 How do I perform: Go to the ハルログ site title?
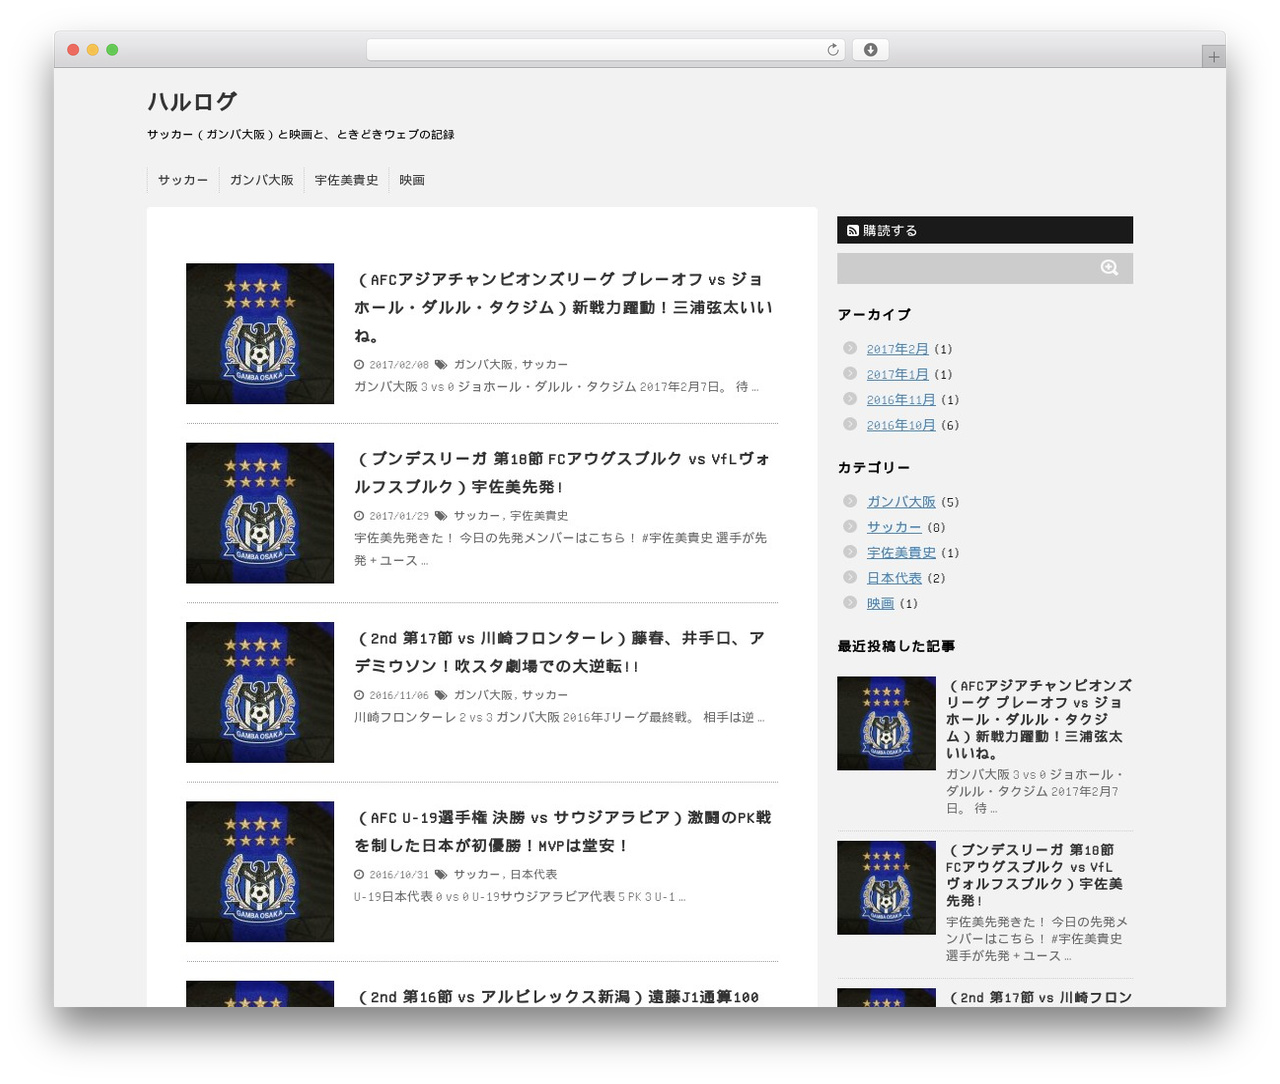(x=192, y=101)
